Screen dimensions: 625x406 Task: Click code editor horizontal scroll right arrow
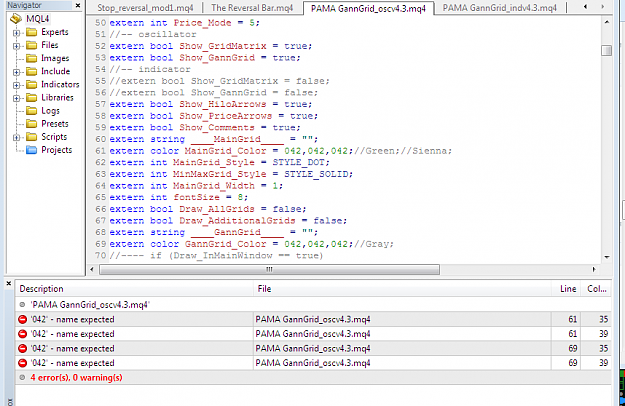click(594, 269)
